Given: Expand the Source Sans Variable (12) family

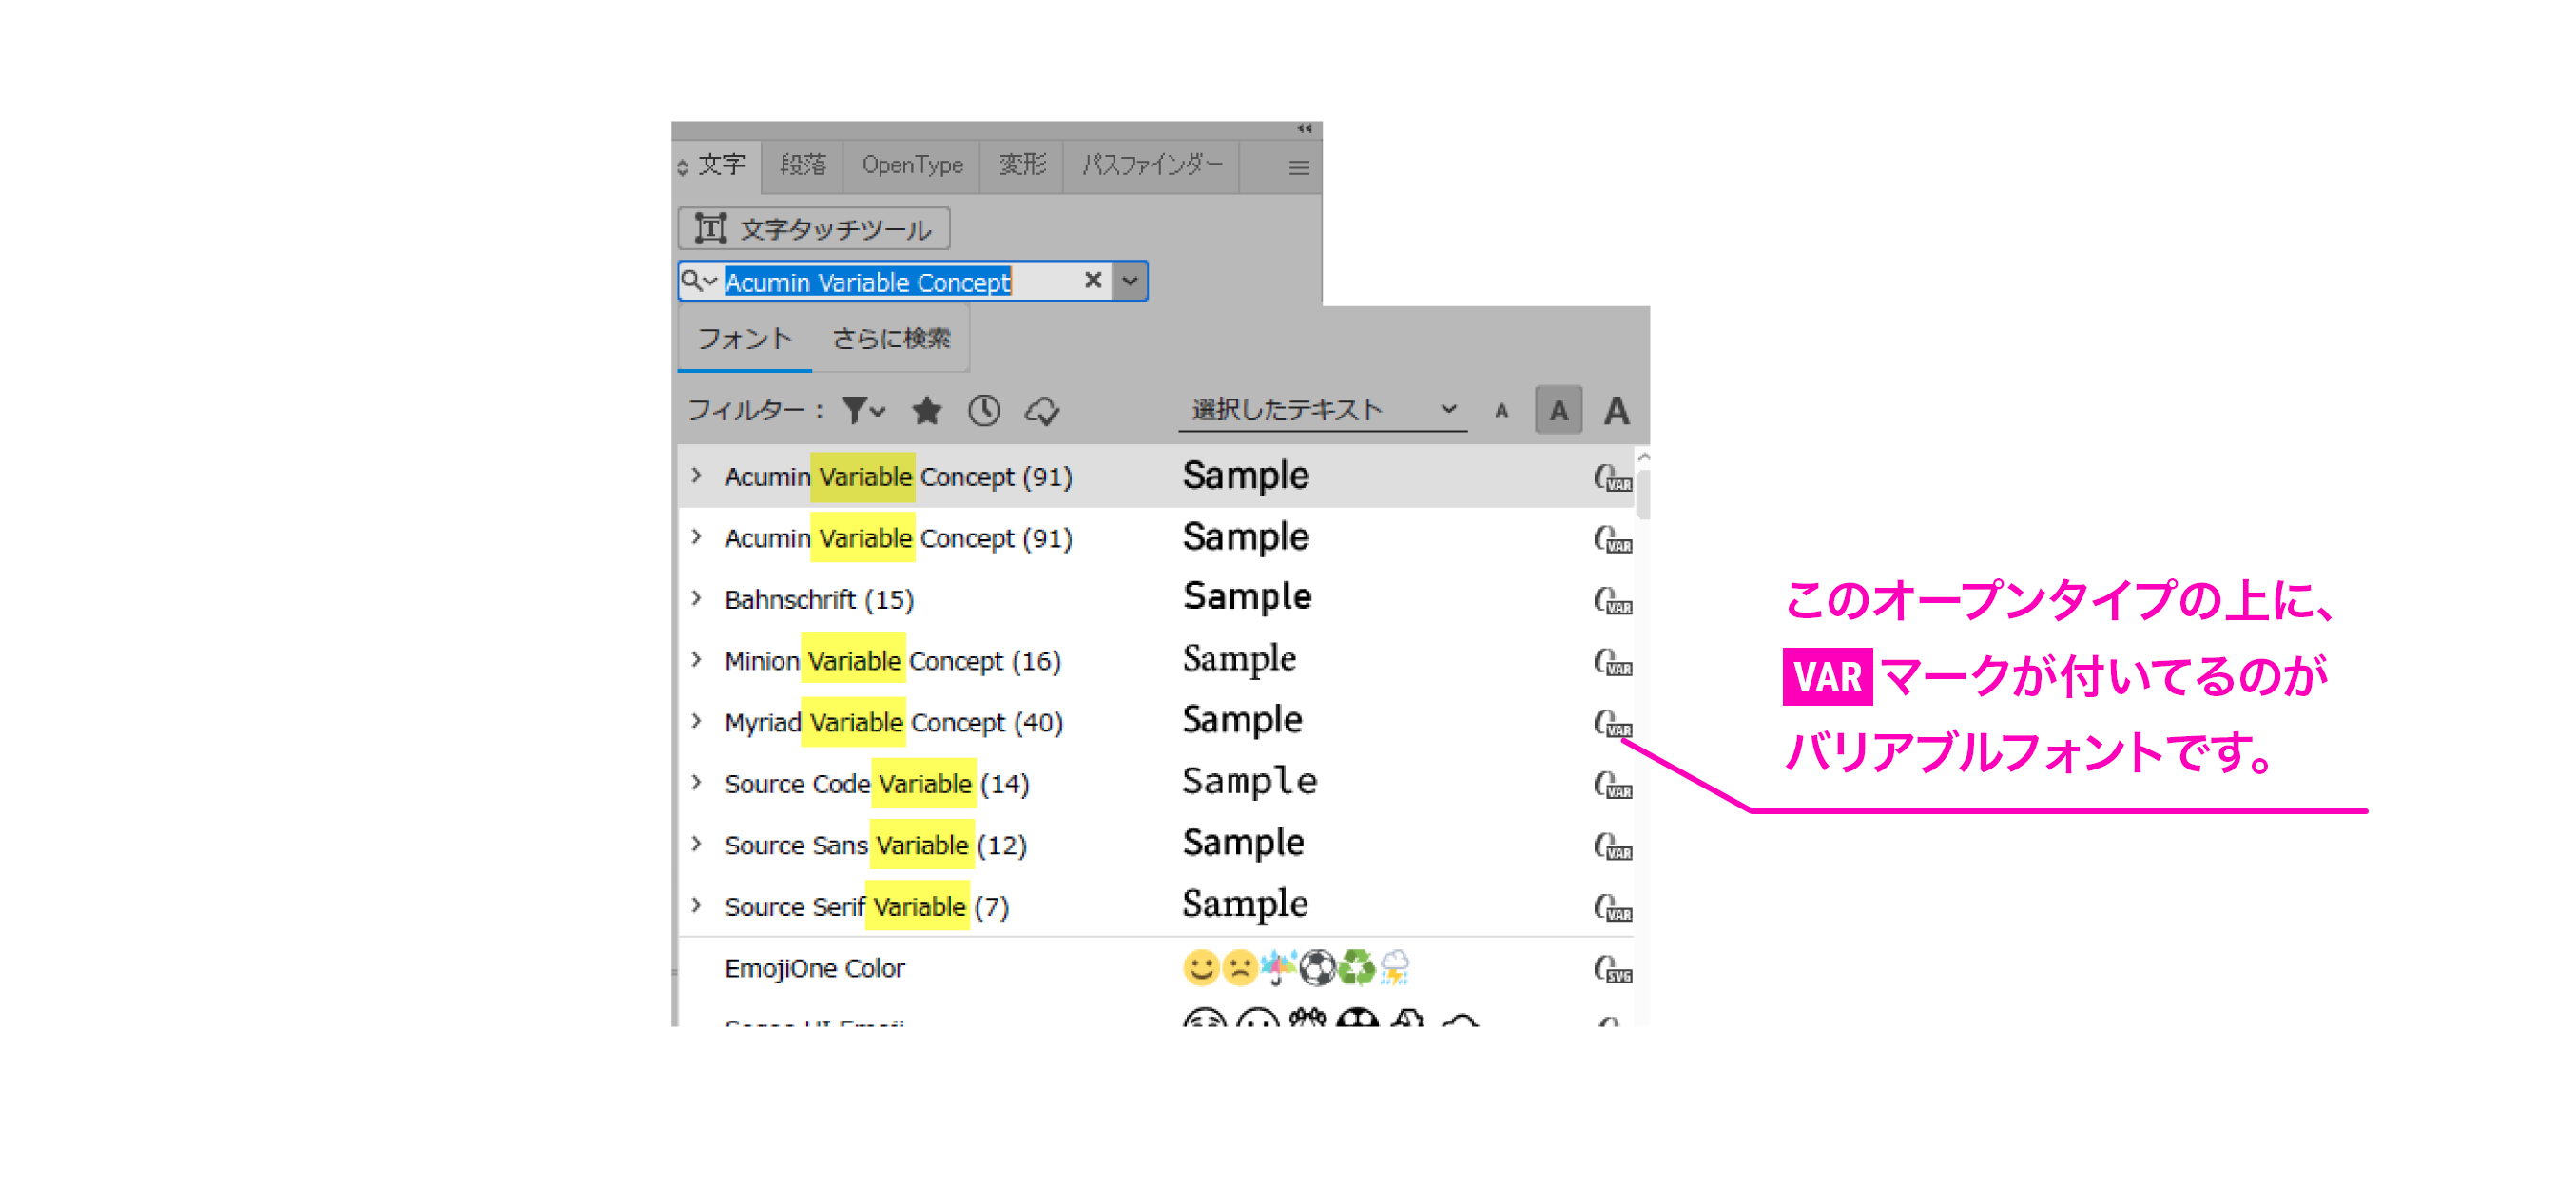Looking at the screenshot, I should (696, 845).
